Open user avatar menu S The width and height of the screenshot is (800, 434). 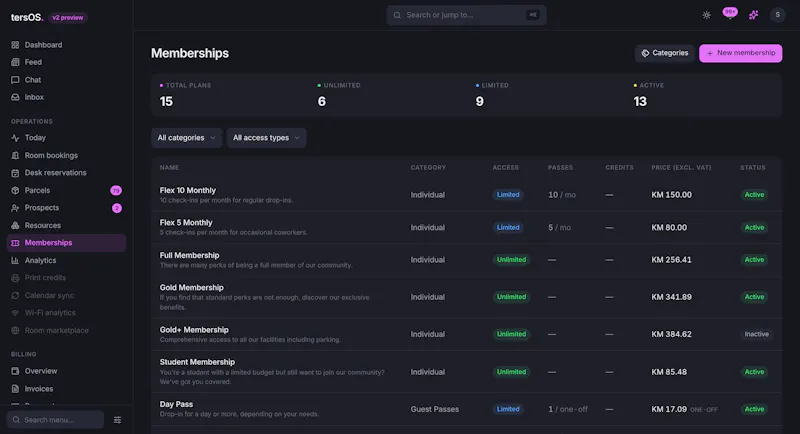778,15
